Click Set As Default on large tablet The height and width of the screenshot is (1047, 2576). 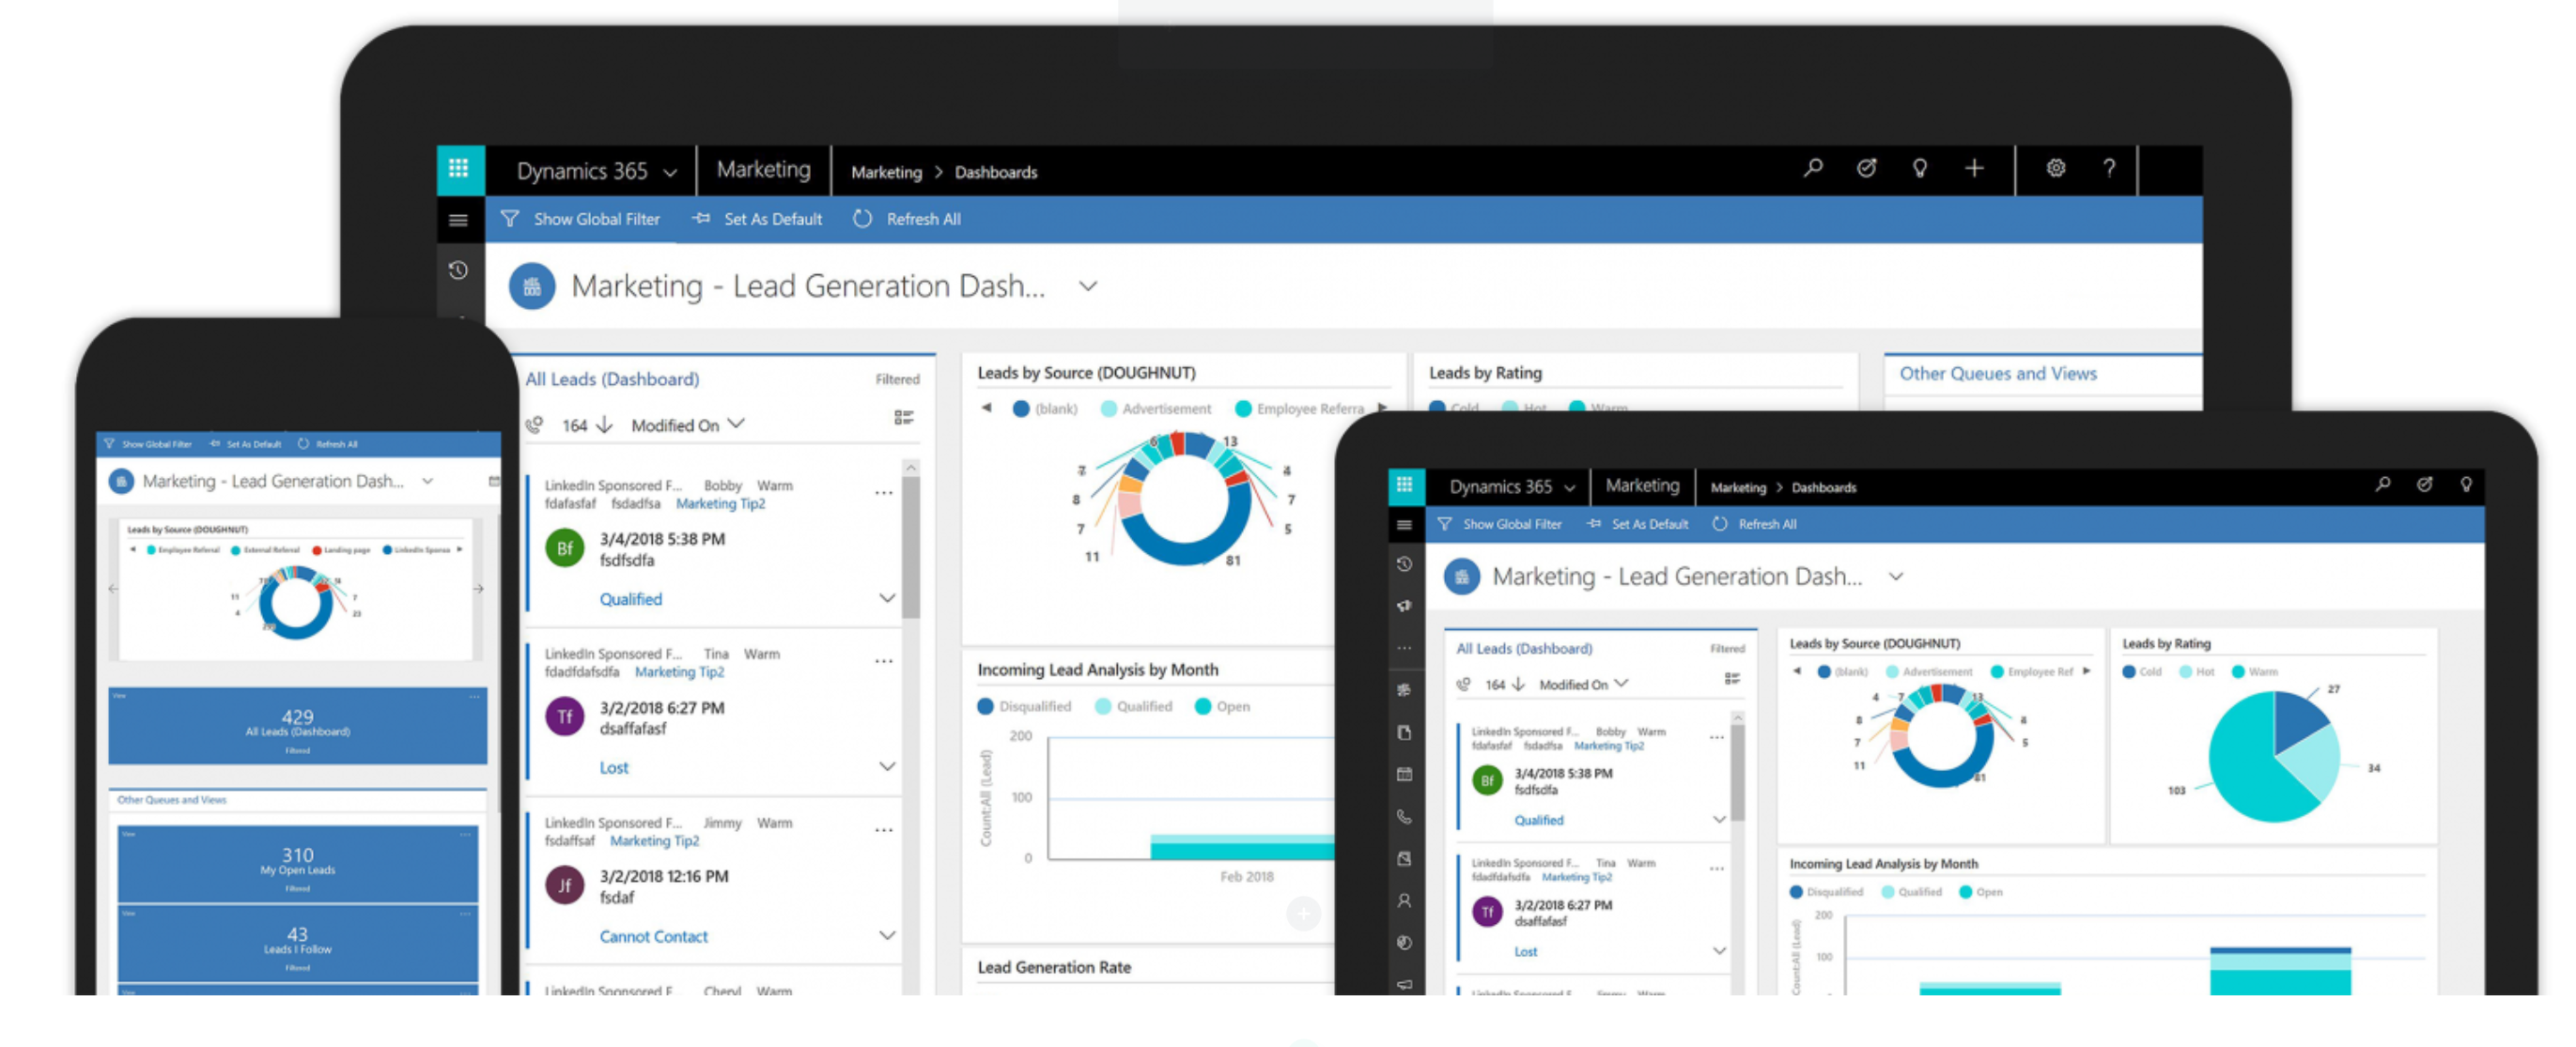758,219
